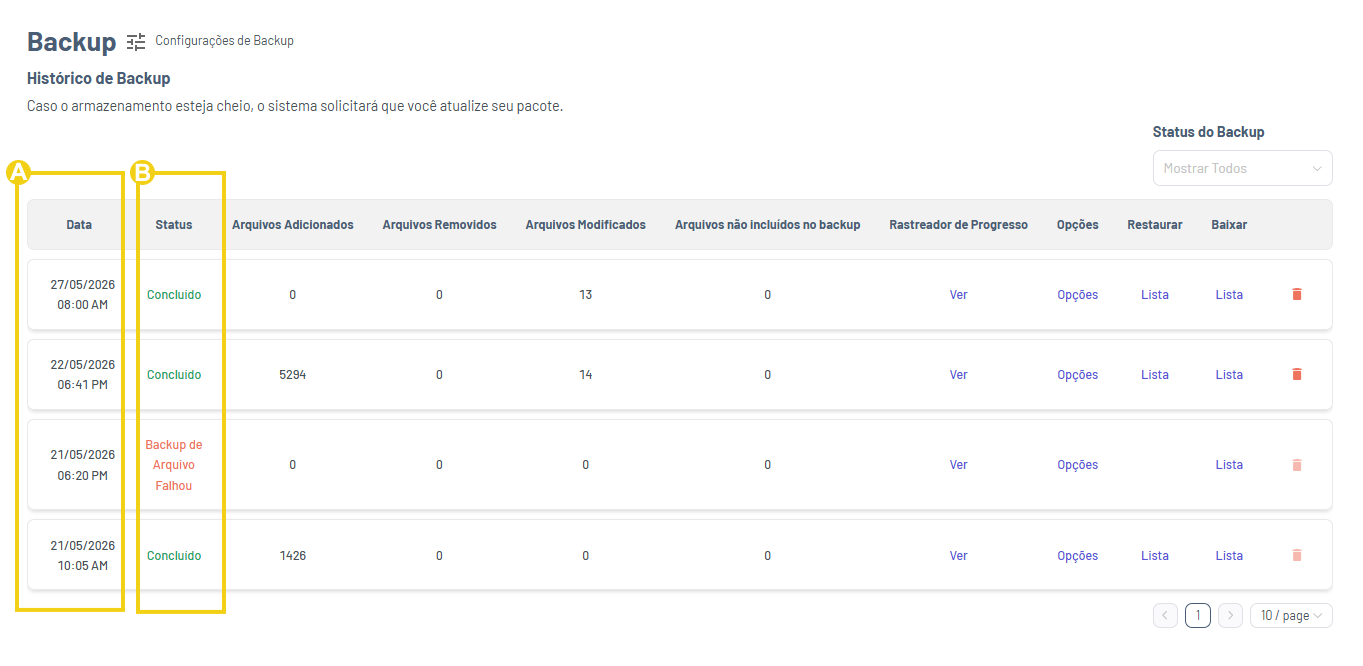The width and height of the screenshot is (1363, 666).
Task: Select Concluído status of 21/05/2026 10:05 AM row
Action: point(174,556)
